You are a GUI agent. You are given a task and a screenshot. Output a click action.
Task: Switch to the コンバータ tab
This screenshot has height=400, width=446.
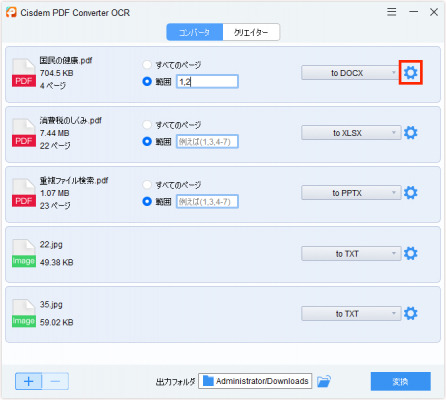click(x=195, y=32)
